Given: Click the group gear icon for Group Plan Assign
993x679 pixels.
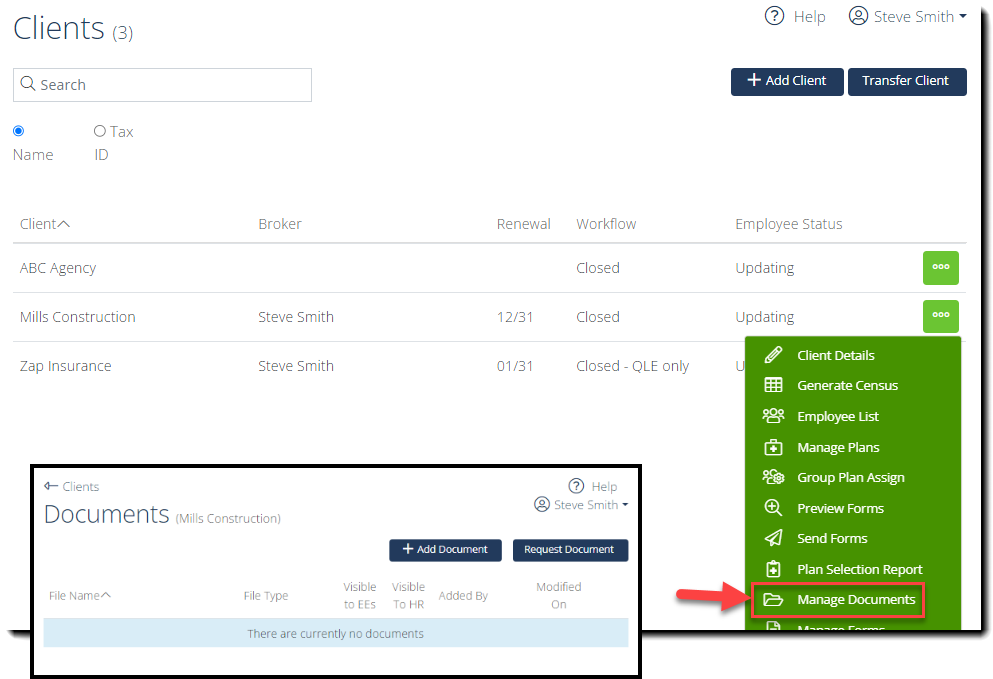Looking at the screenshot, I should click(773, 477).
